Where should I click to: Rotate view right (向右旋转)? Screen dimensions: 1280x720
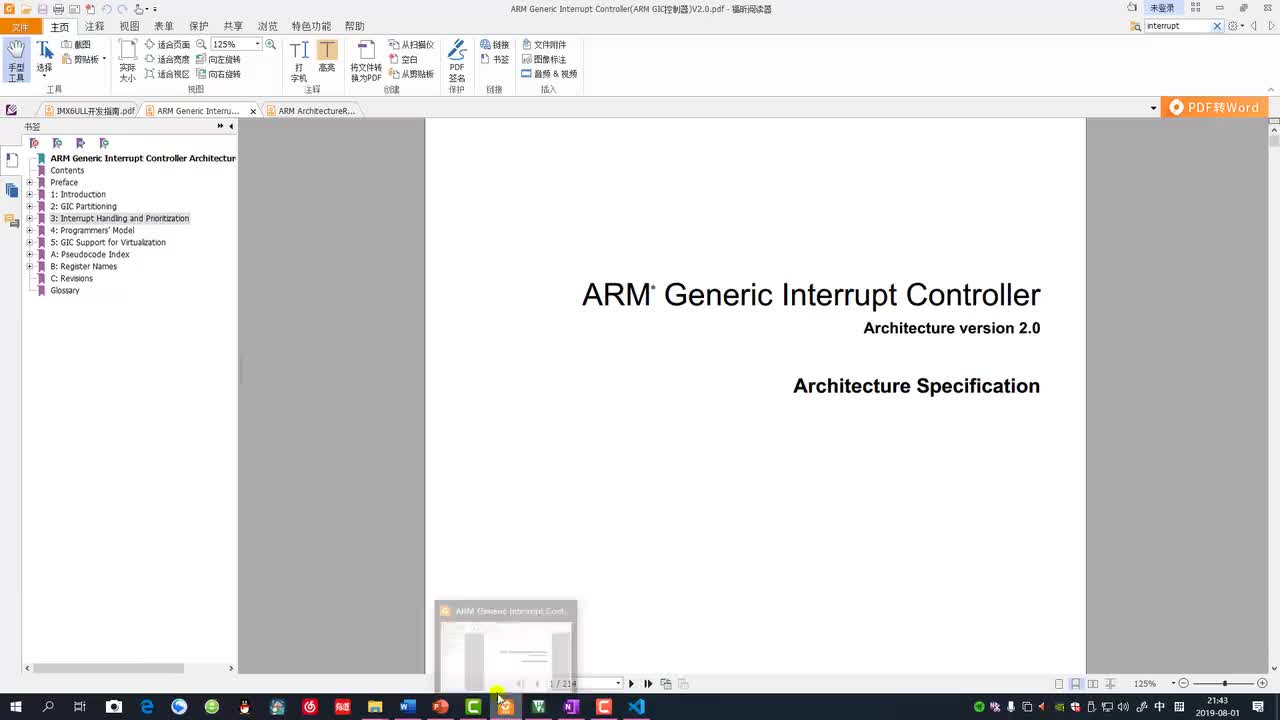[218, 74]
